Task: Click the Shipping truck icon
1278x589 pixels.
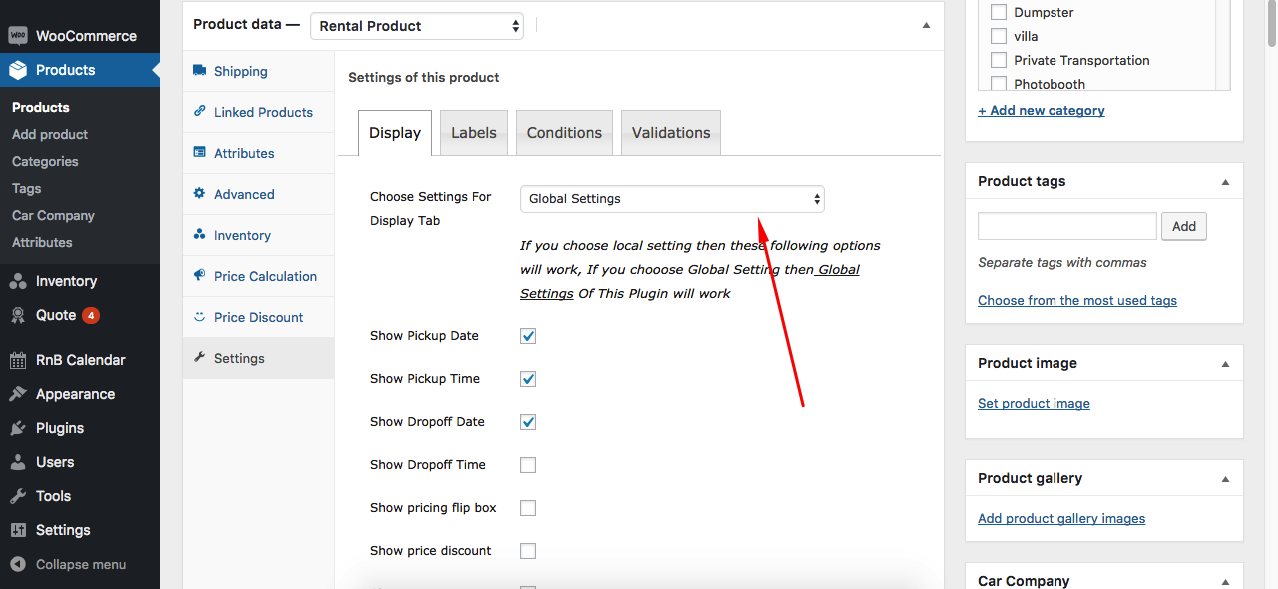Action: coord(199,71)
